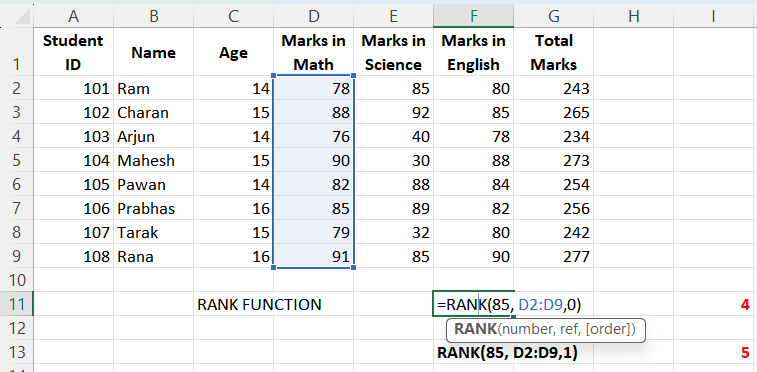This screenshot has height=372, width=757.
Task: Select column B header
Action: tap(154, 16)
